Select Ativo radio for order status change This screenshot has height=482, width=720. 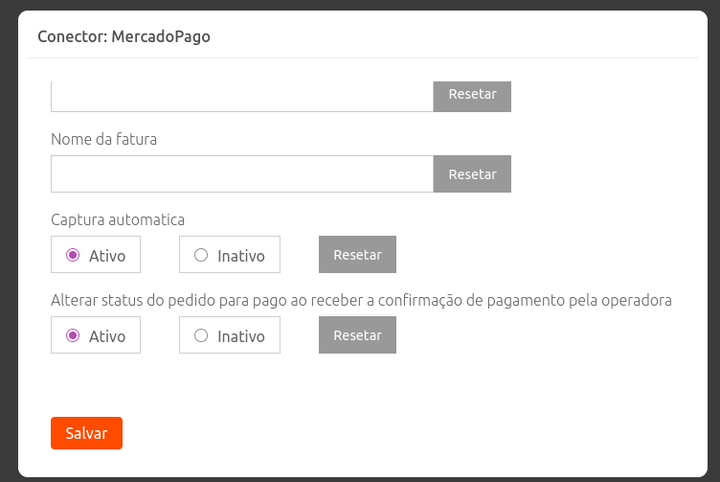pyautogui.click(x=73, y=335)
